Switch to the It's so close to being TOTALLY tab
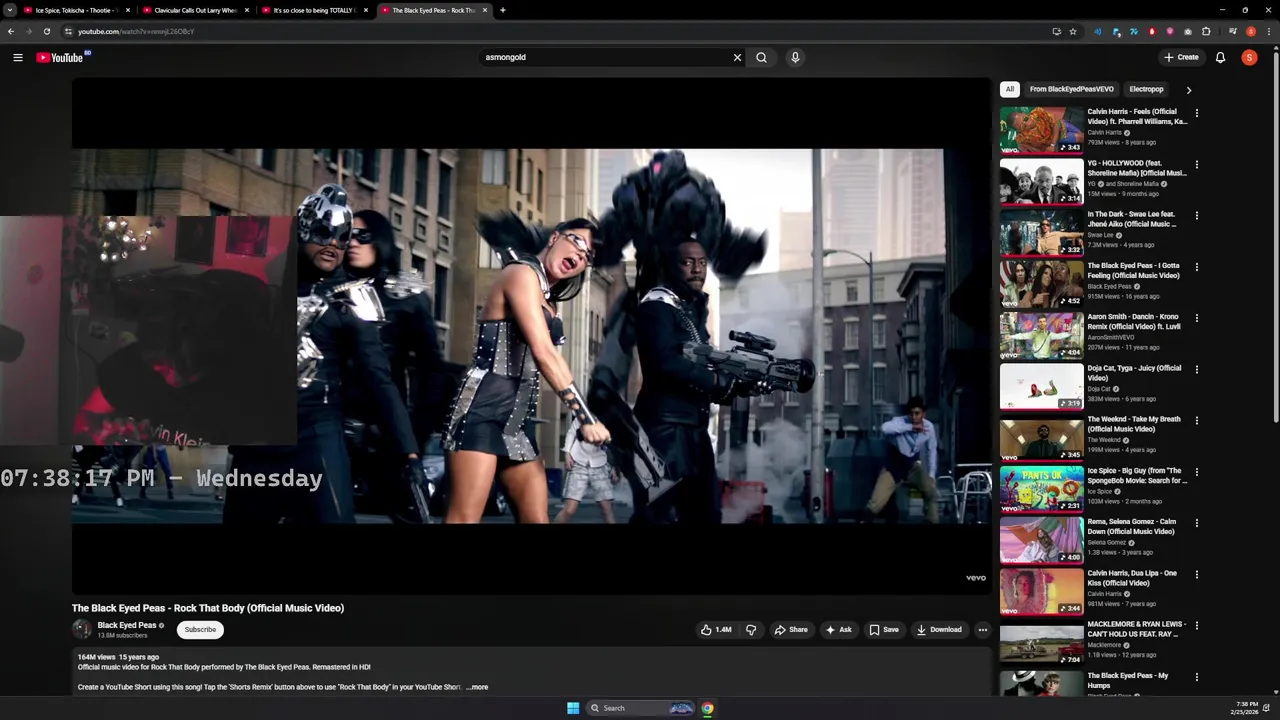Image resolution: width=1280 pixels, height=720 pixels. point(313,10)
